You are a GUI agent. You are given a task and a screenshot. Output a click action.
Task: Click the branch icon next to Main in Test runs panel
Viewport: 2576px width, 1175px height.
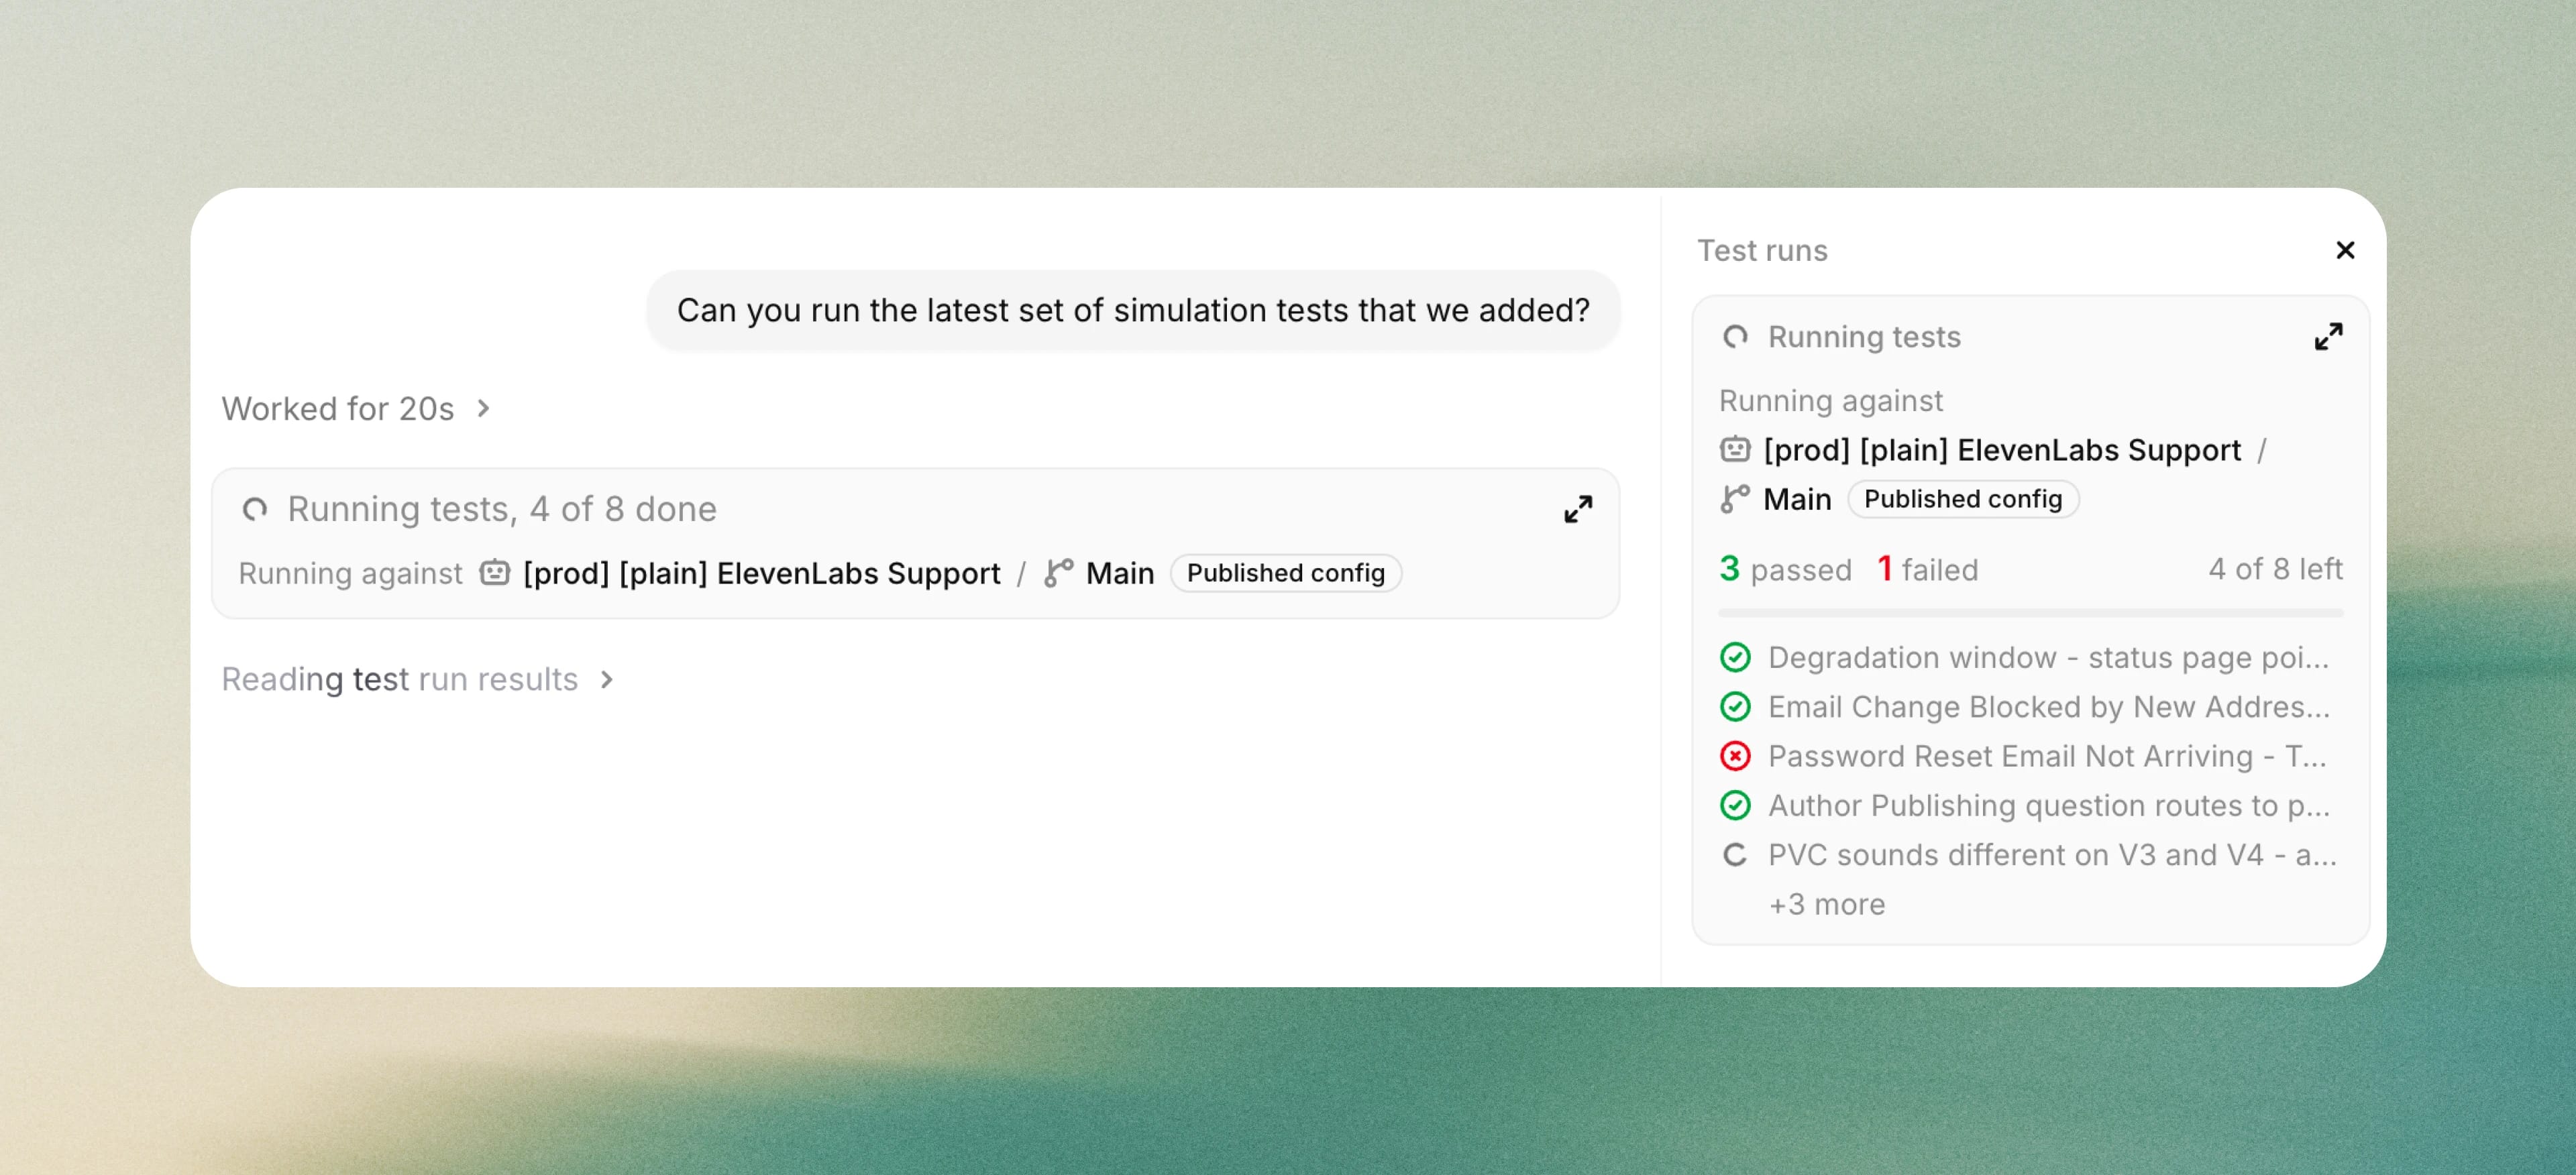pyautogui.click(x=1735, y=499)
